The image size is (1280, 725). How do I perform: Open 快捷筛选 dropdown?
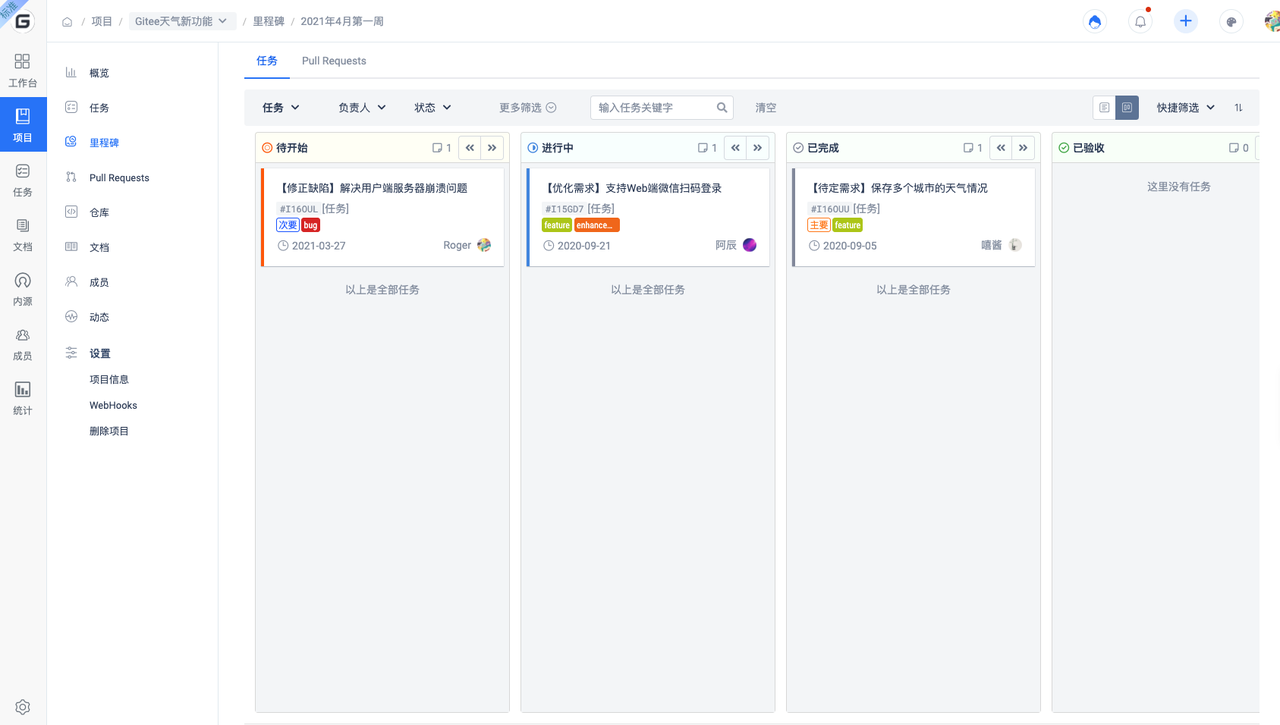point(1186,107)
